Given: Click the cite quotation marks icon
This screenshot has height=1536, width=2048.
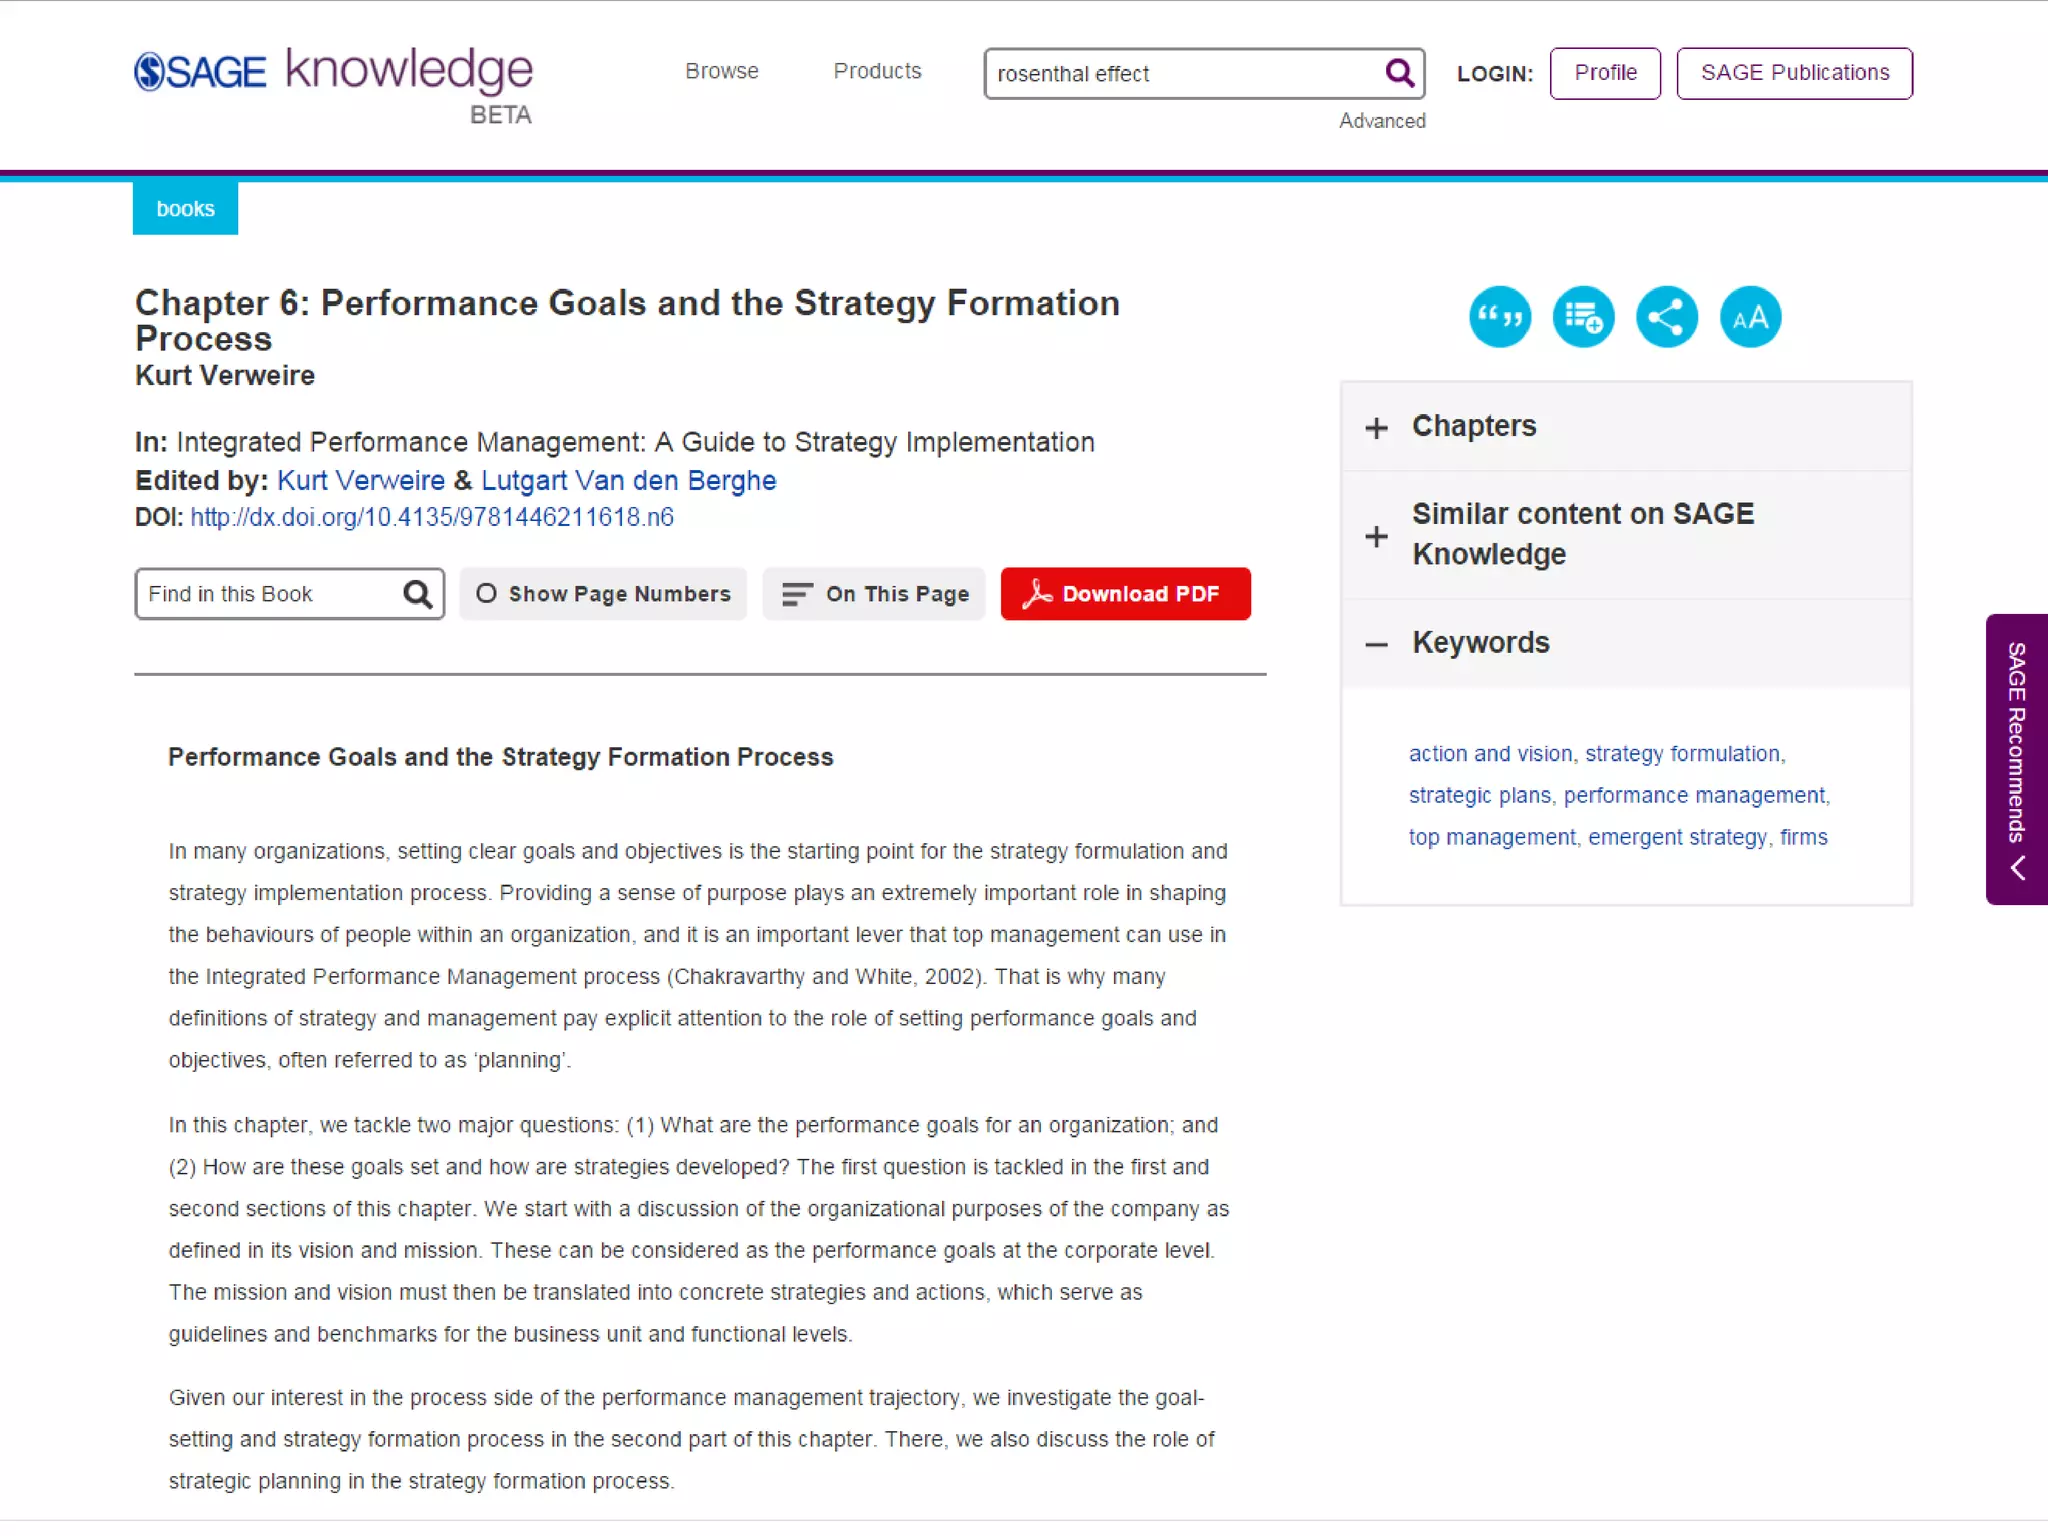Looking at the screenshot, I should [1499, 317].
